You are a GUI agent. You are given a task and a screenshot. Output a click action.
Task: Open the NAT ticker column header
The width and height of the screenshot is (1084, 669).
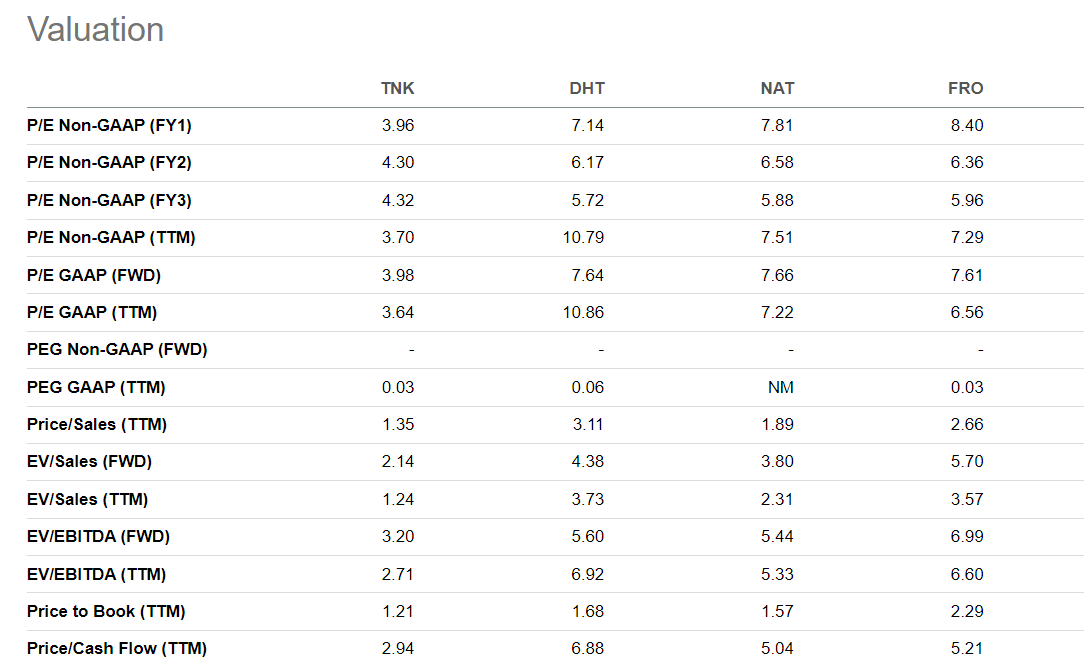777,88
